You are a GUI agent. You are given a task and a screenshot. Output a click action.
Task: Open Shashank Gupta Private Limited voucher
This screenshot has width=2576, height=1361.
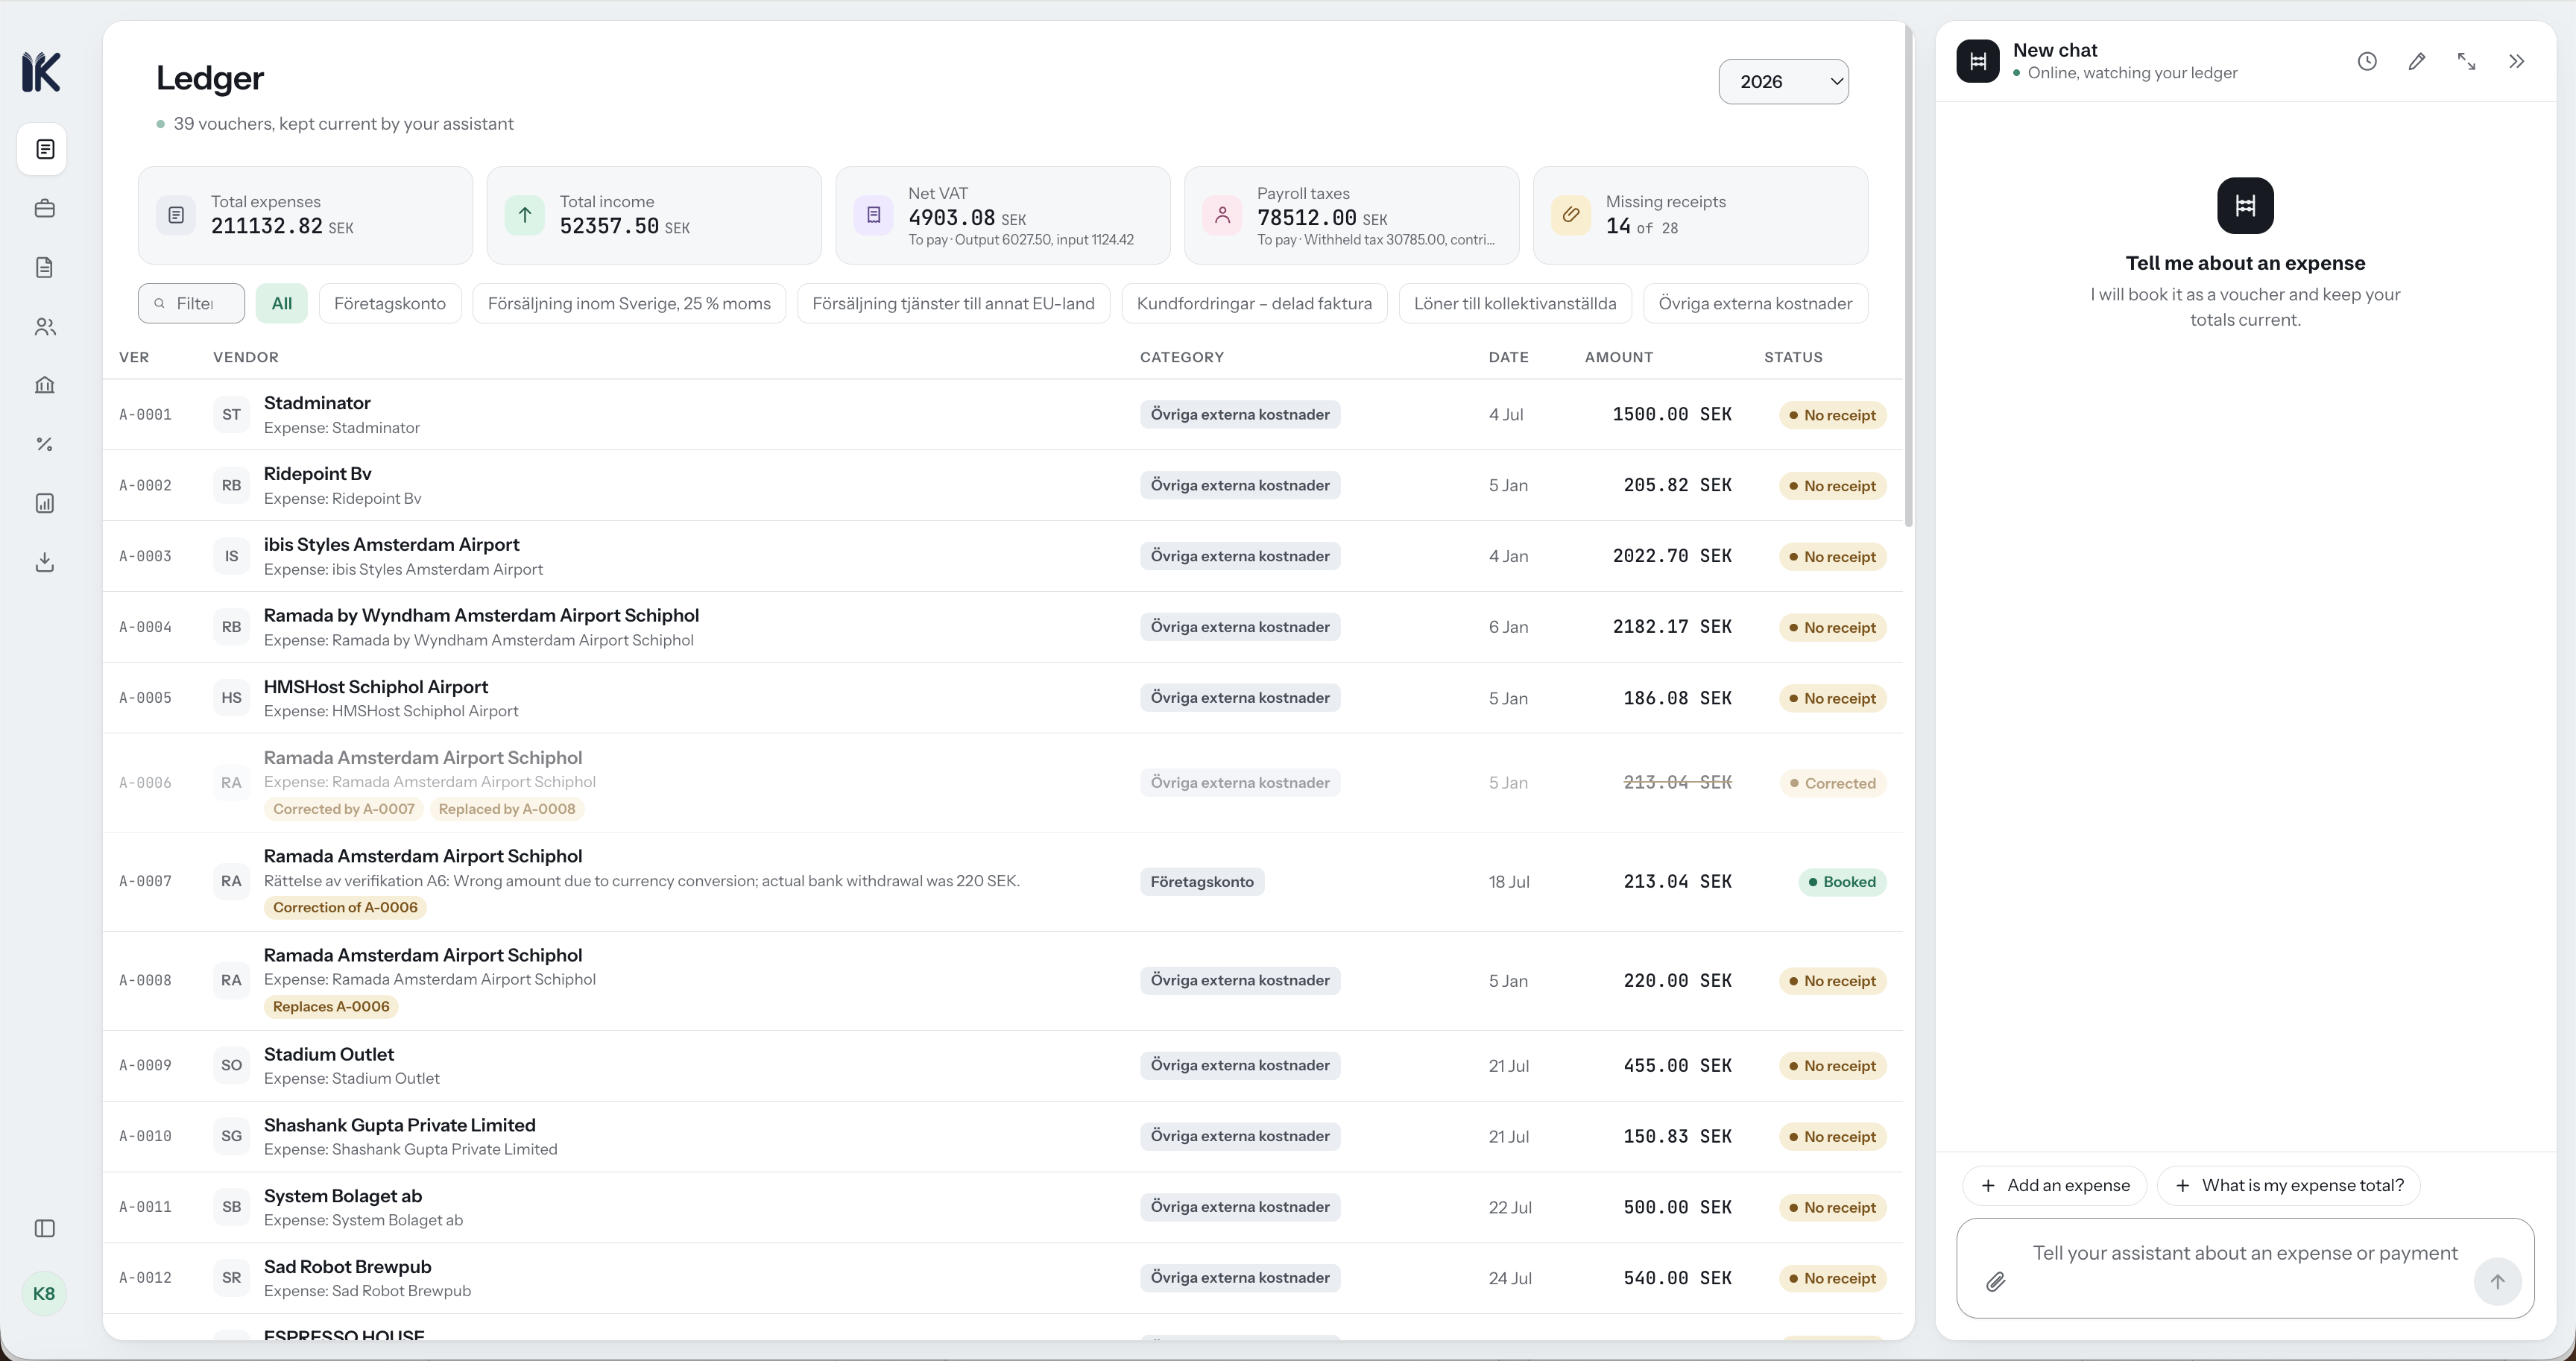pos(1002,1136)
